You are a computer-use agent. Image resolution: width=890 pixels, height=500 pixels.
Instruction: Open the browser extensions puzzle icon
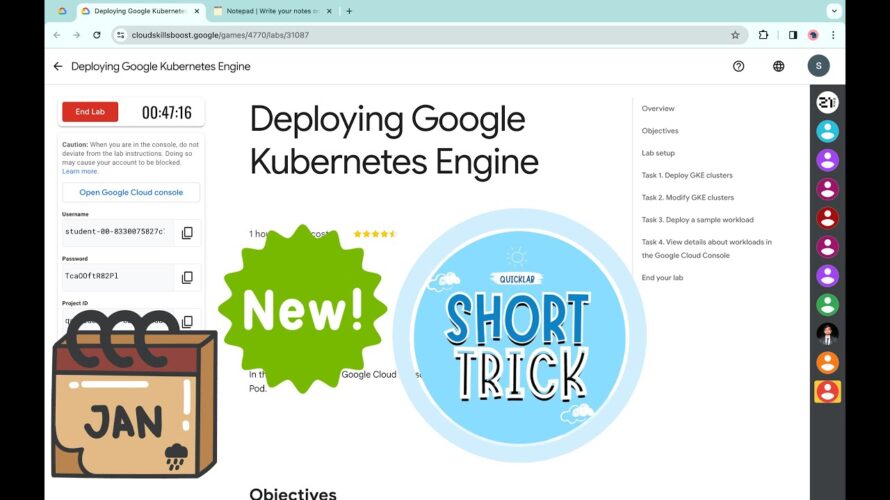coord(763,35)
